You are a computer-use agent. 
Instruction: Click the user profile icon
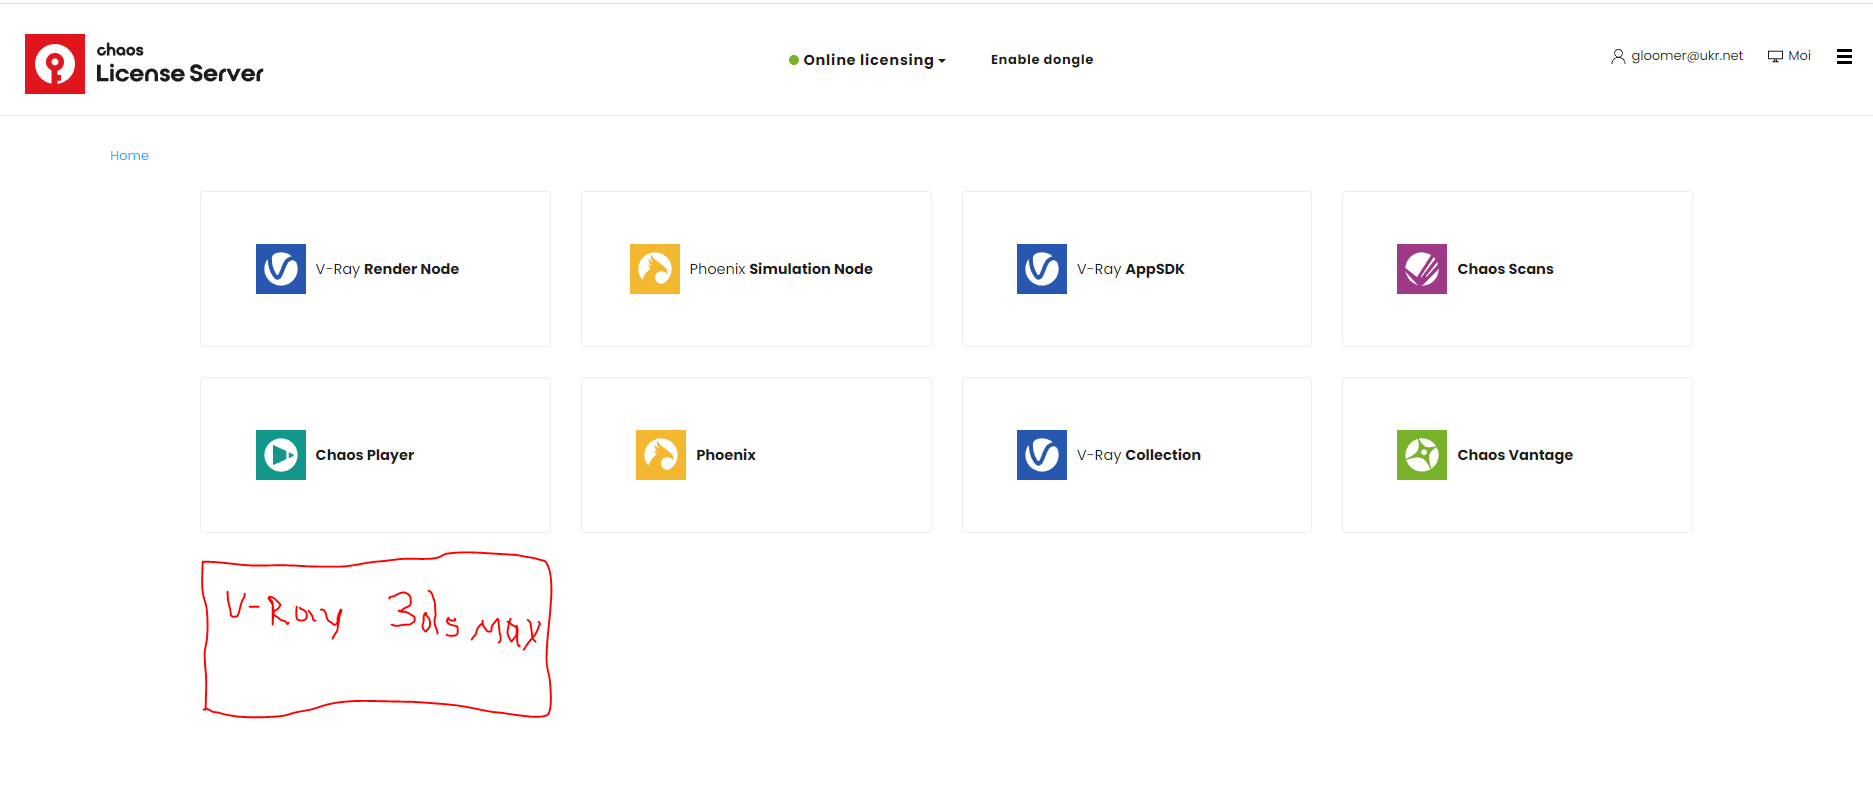tap(1618, 56)
